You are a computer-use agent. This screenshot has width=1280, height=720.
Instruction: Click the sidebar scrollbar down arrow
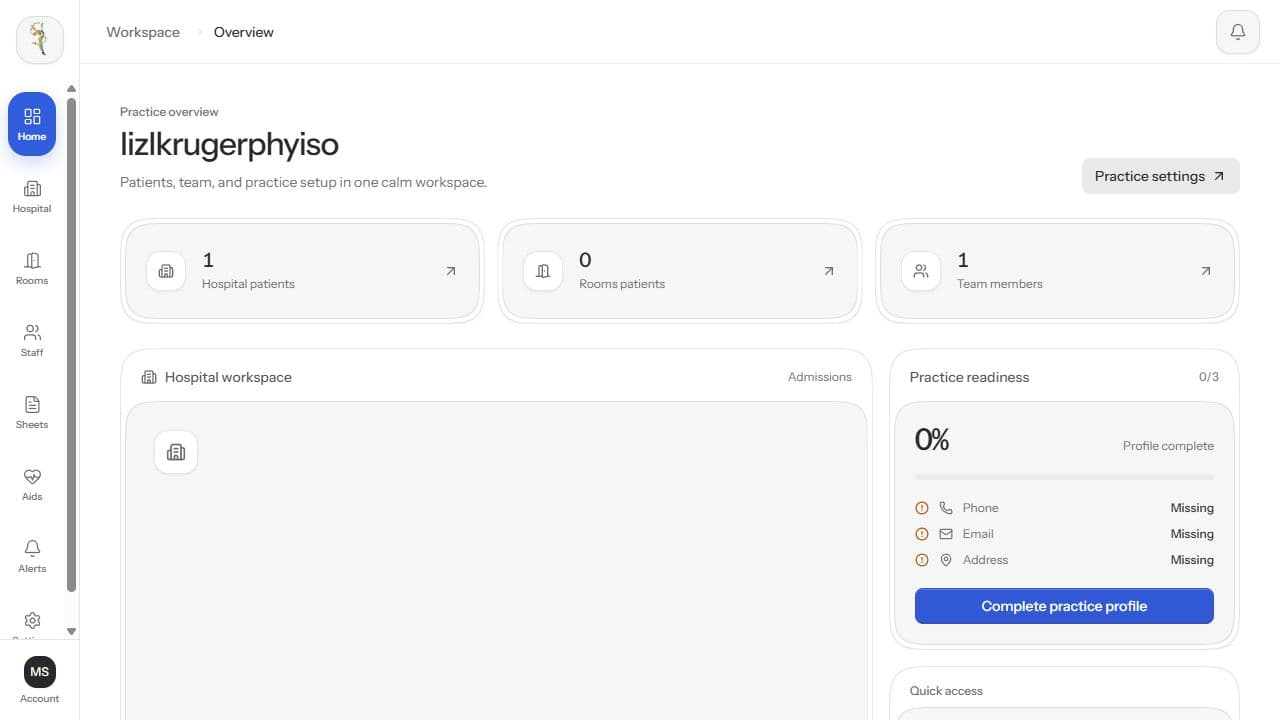coord(71,631)
